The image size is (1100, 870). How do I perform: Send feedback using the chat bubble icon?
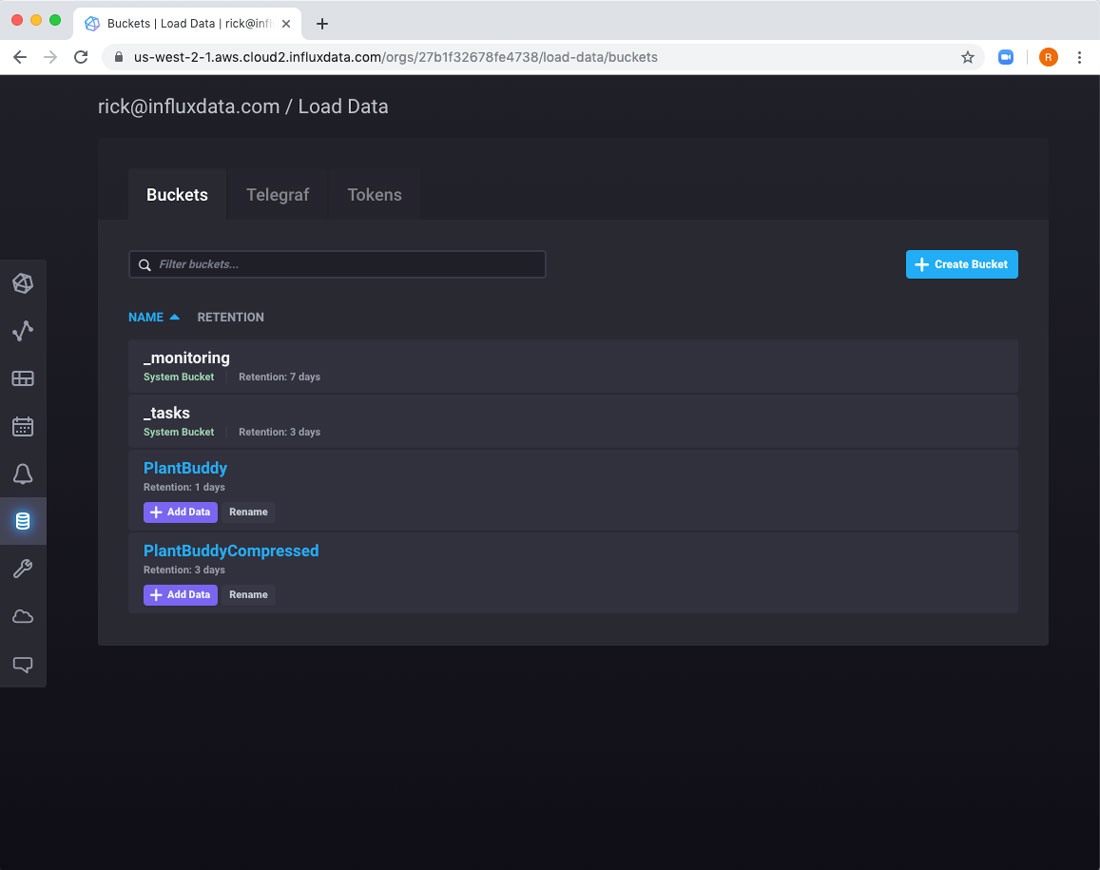[22, 664]
